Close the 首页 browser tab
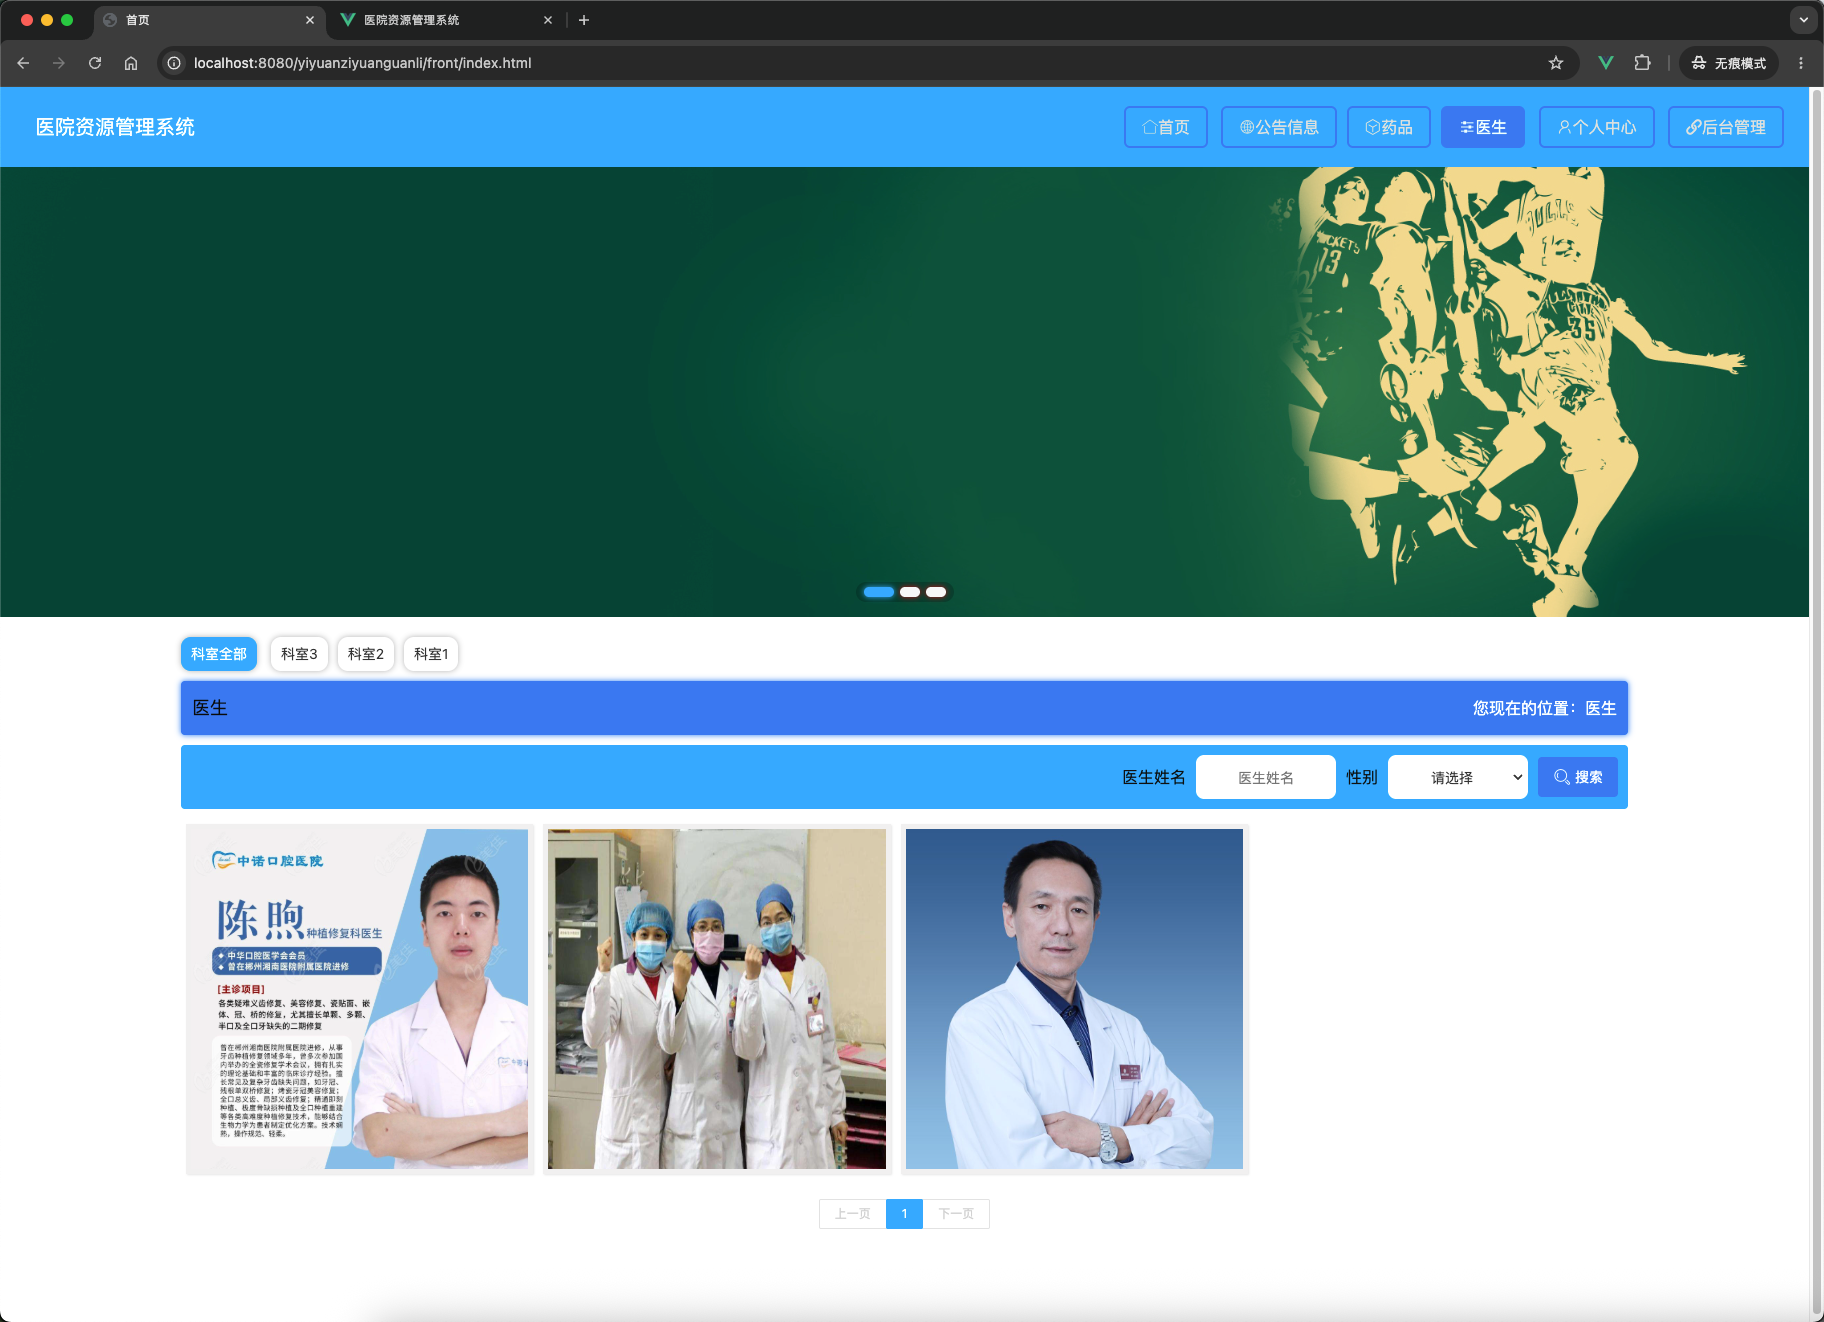 (x=310, y=20)
